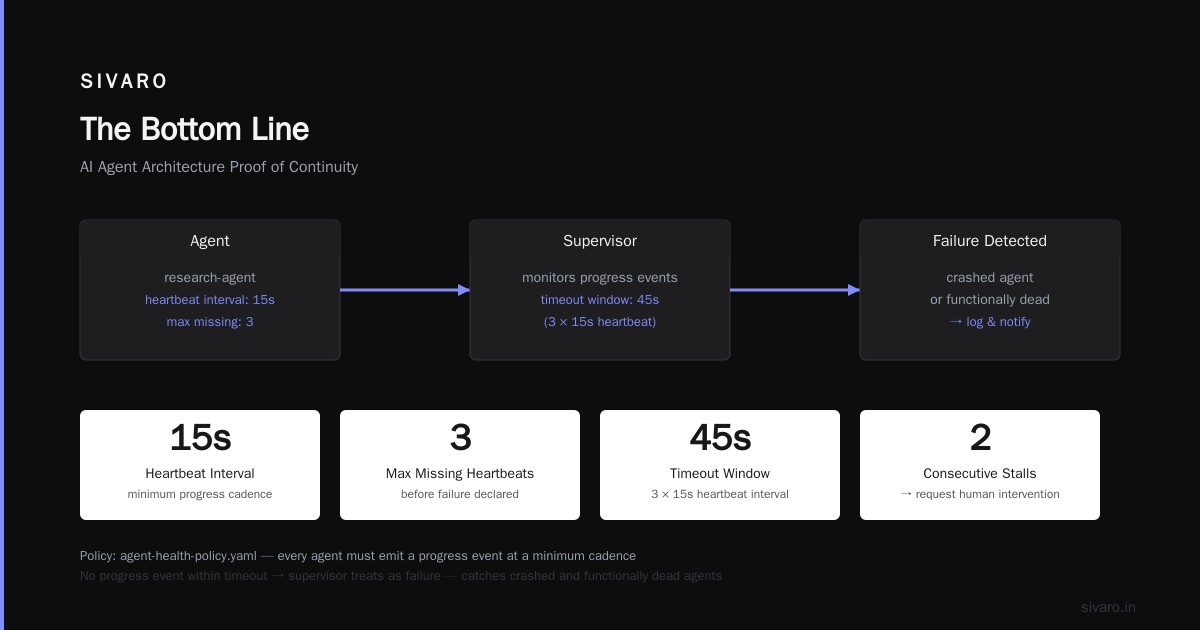This screenshot has height=630, width=1200.
Task: Click the SIVARO logo text
Action: click(124, 82)
